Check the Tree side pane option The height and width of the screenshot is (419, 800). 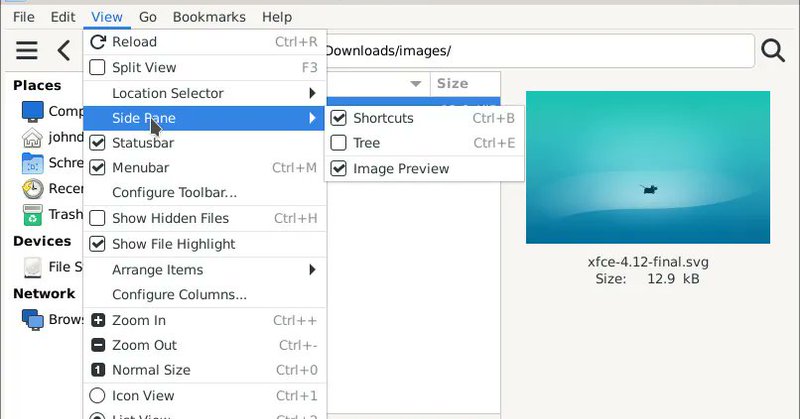click(338, 143)
